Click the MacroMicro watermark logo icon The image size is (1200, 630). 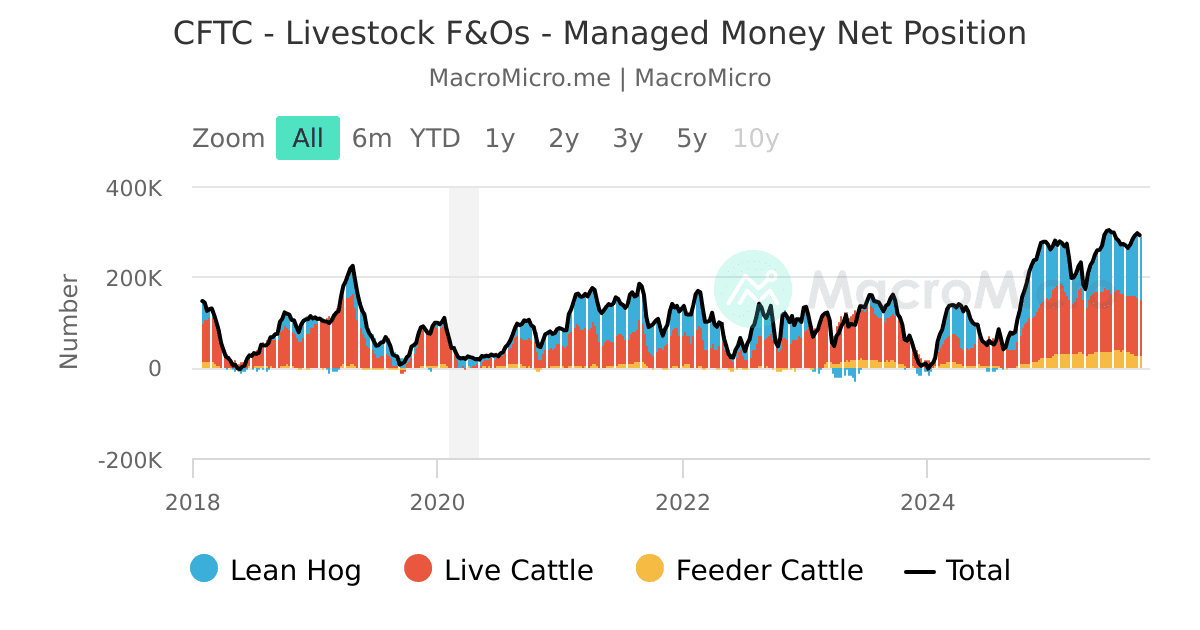[x=752, y=289]
